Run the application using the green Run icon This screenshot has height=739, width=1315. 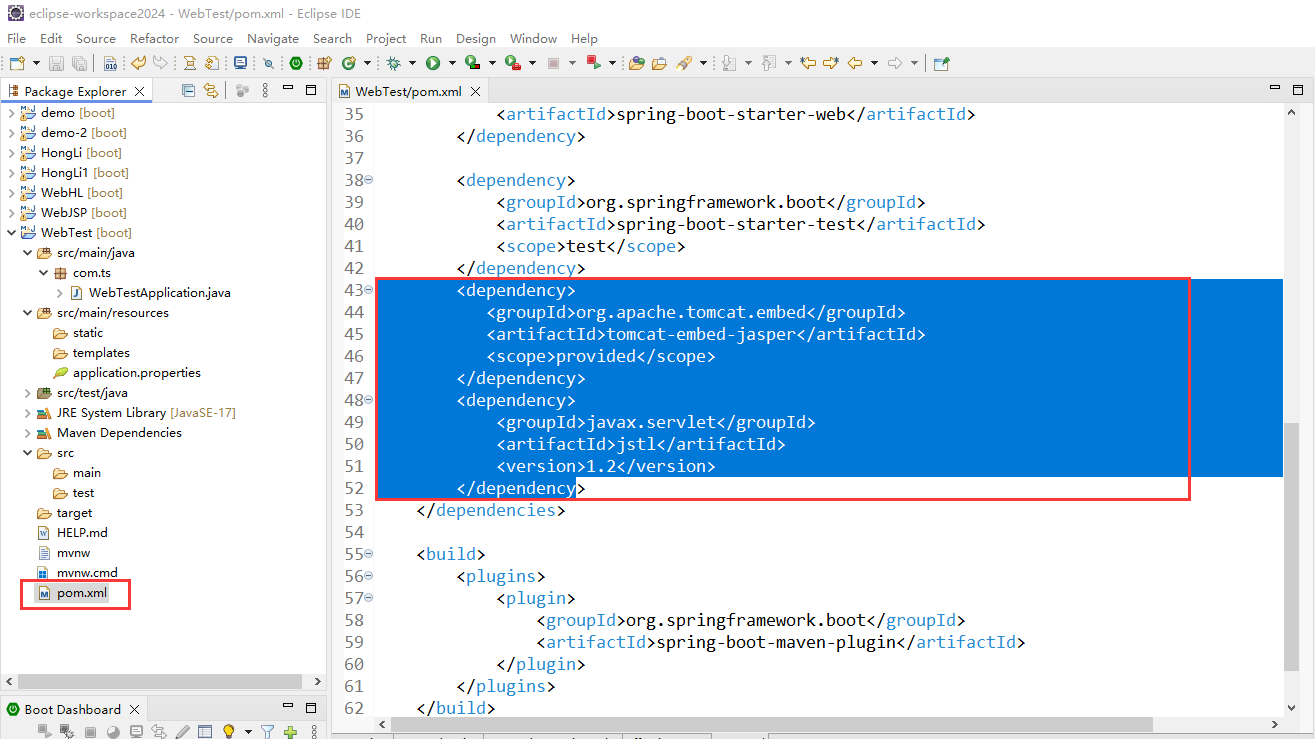pos(432,62)
